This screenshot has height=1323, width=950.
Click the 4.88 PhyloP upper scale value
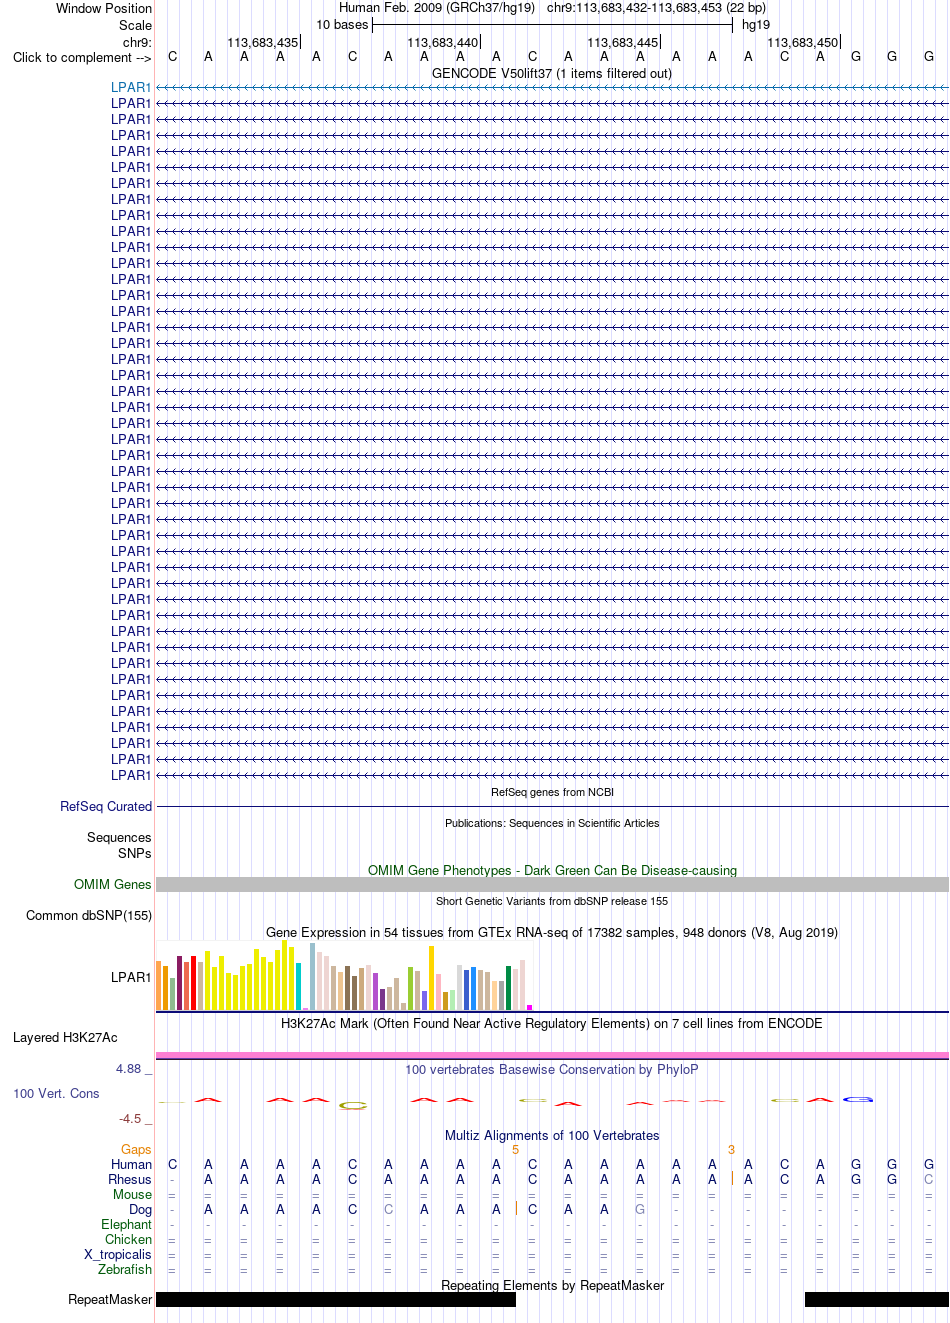pos(129,1069)
